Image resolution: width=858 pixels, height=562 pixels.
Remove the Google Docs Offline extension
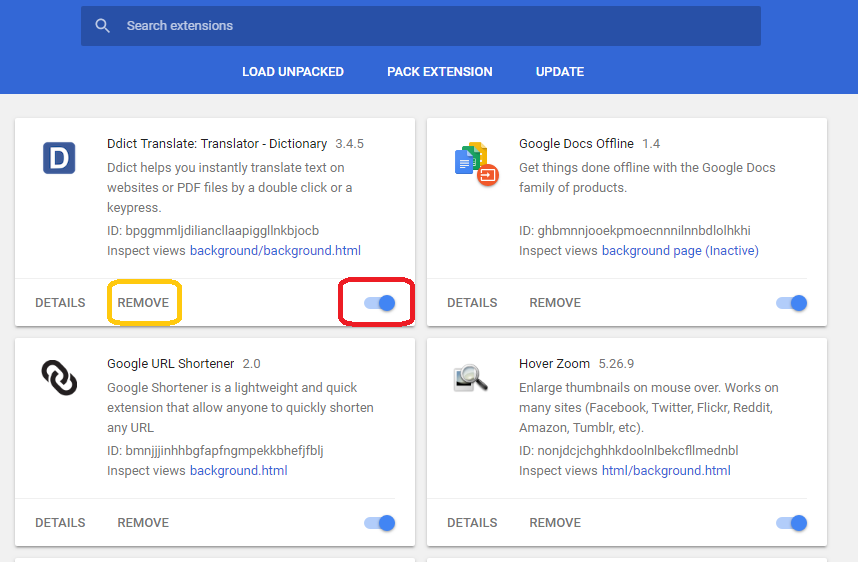[555, 303]
